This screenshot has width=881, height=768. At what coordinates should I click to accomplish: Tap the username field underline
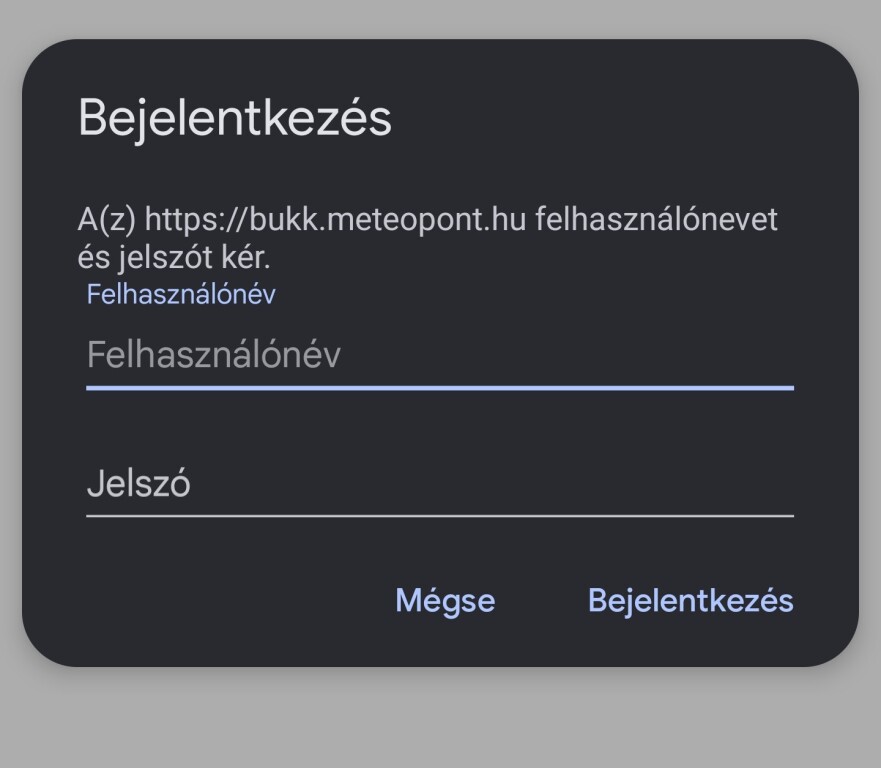440,390
